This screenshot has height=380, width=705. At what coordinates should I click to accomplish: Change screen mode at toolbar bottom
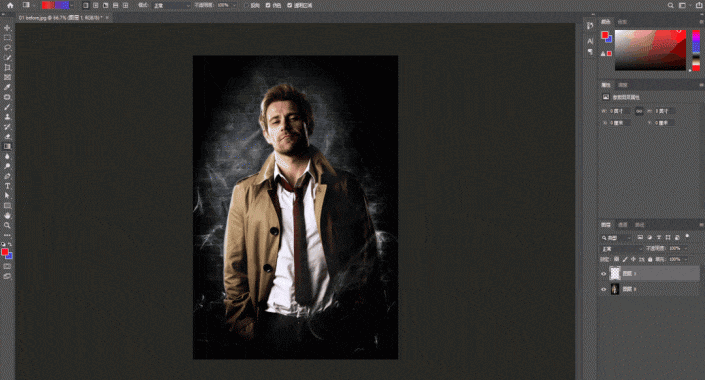click(x=7, y=277)
